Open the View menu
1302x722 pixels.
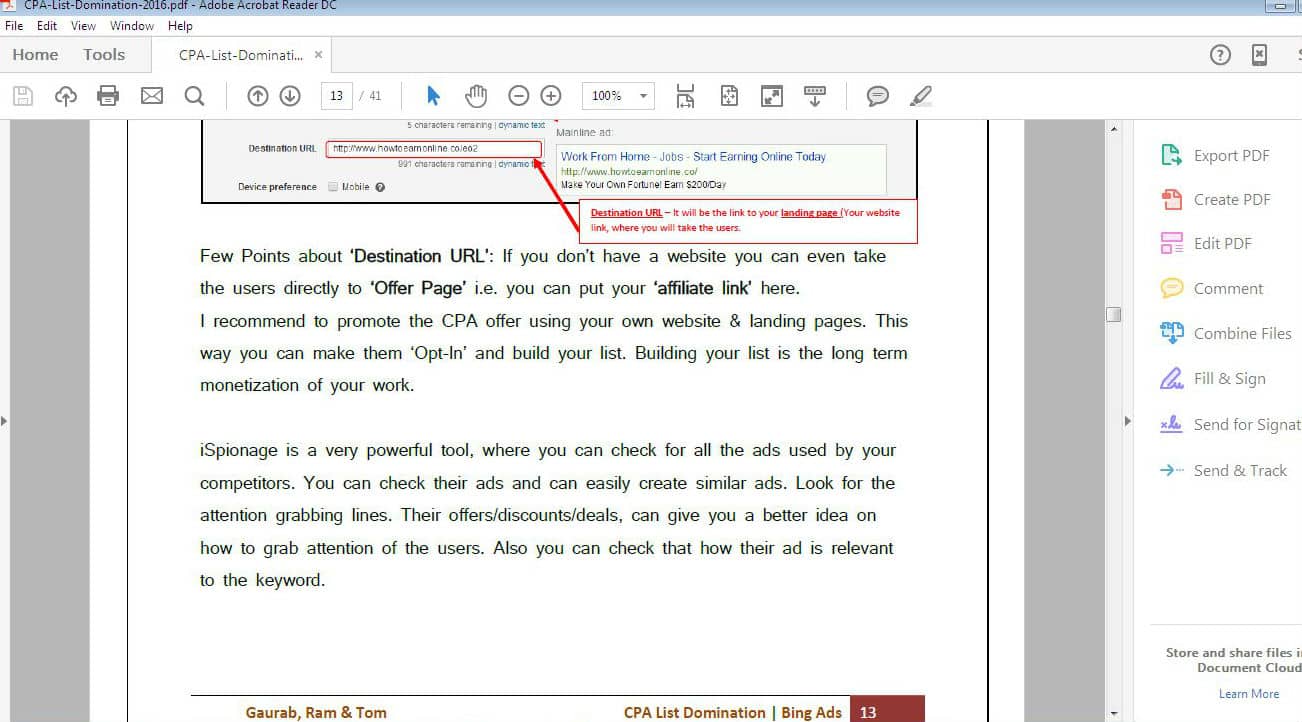[84, 26]
